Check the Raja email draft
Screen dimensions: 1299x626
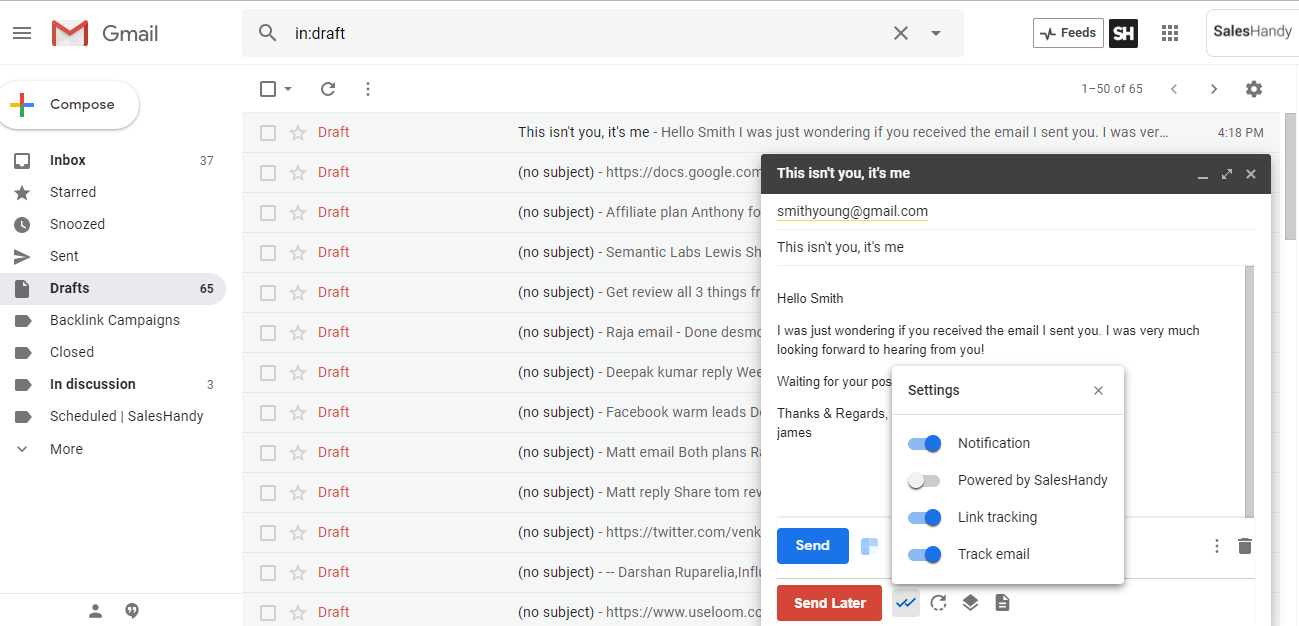point(268,332)
